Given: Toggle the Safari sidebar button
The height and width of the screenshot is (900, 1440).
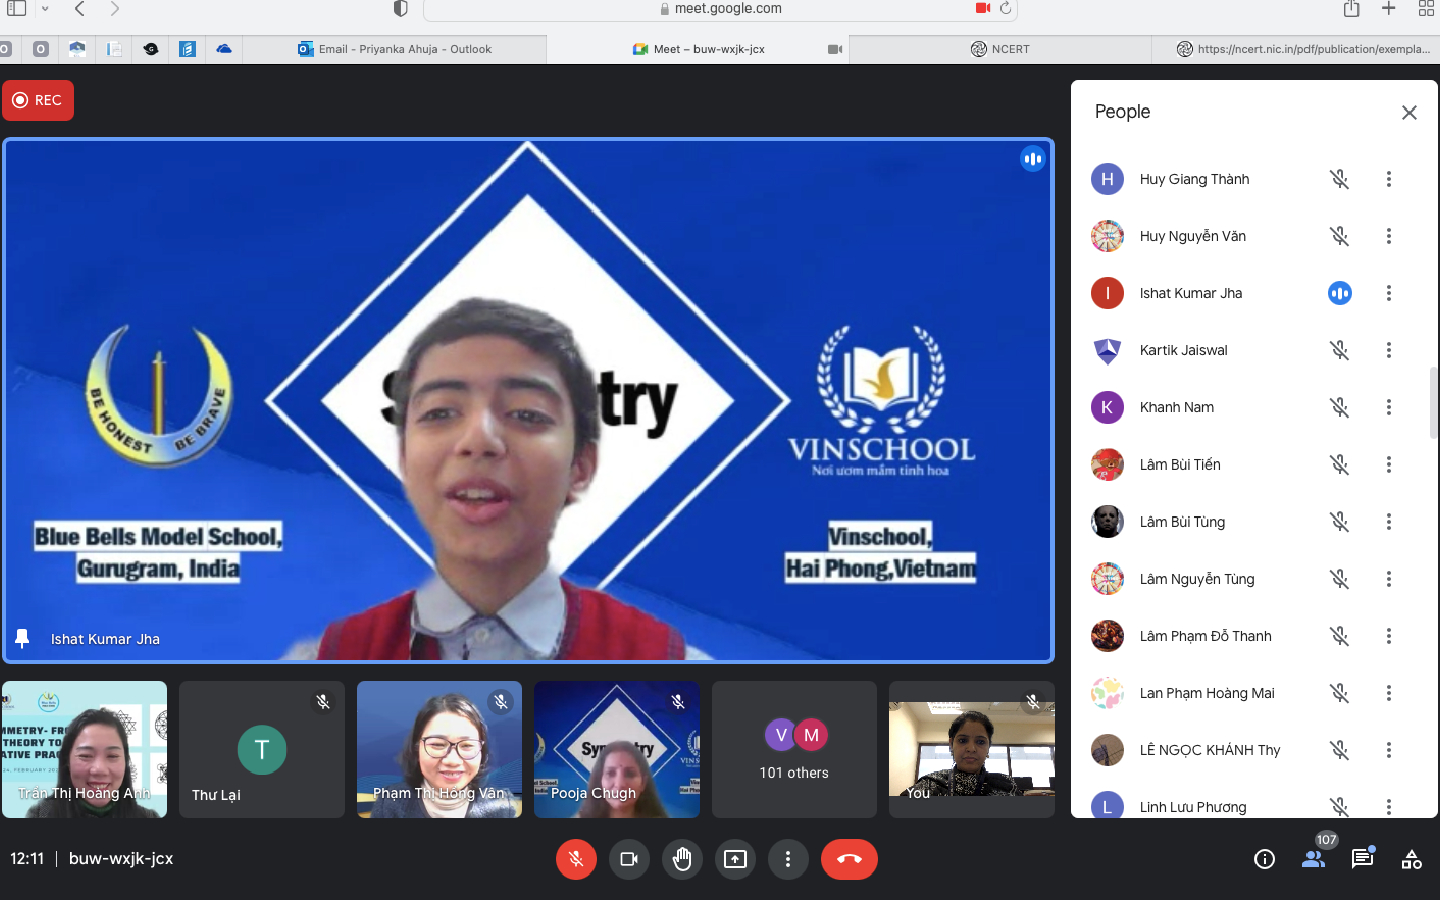Looking at the screenshot, I should [17, 8].
